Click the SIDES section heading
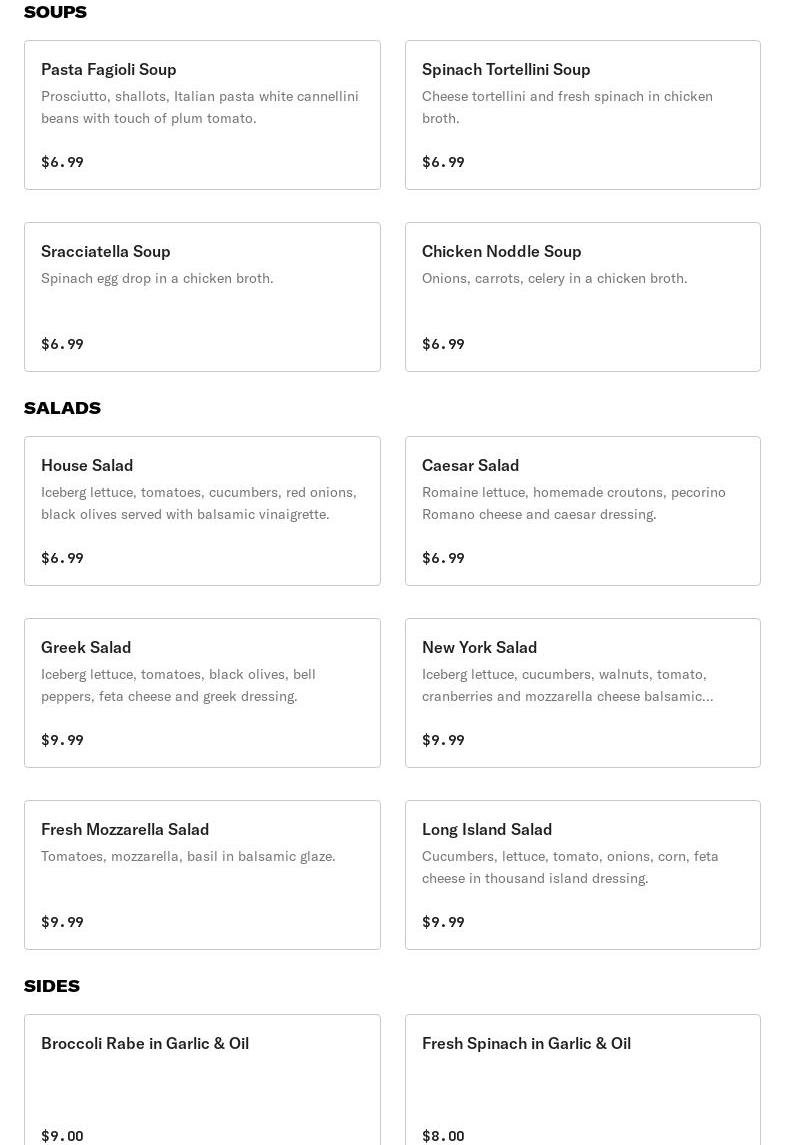Viewport: 785px width, 1145px height. [x=52, y=986]
